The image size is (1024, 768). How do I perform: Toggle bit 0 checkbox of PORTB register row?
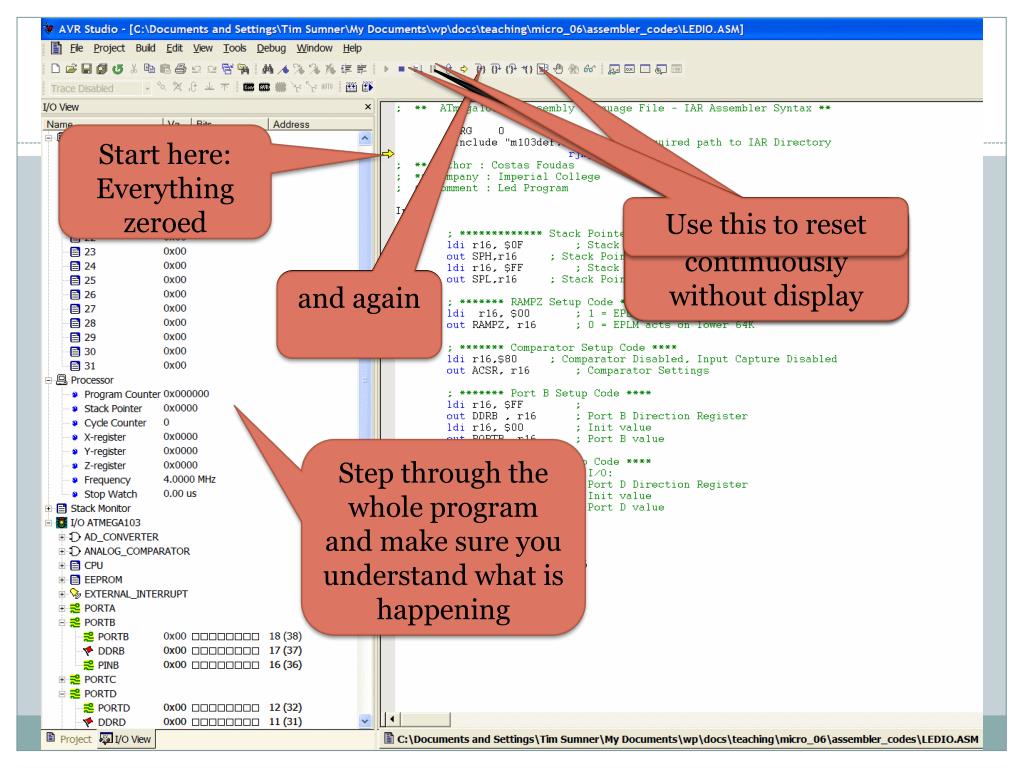click(255, 637)
